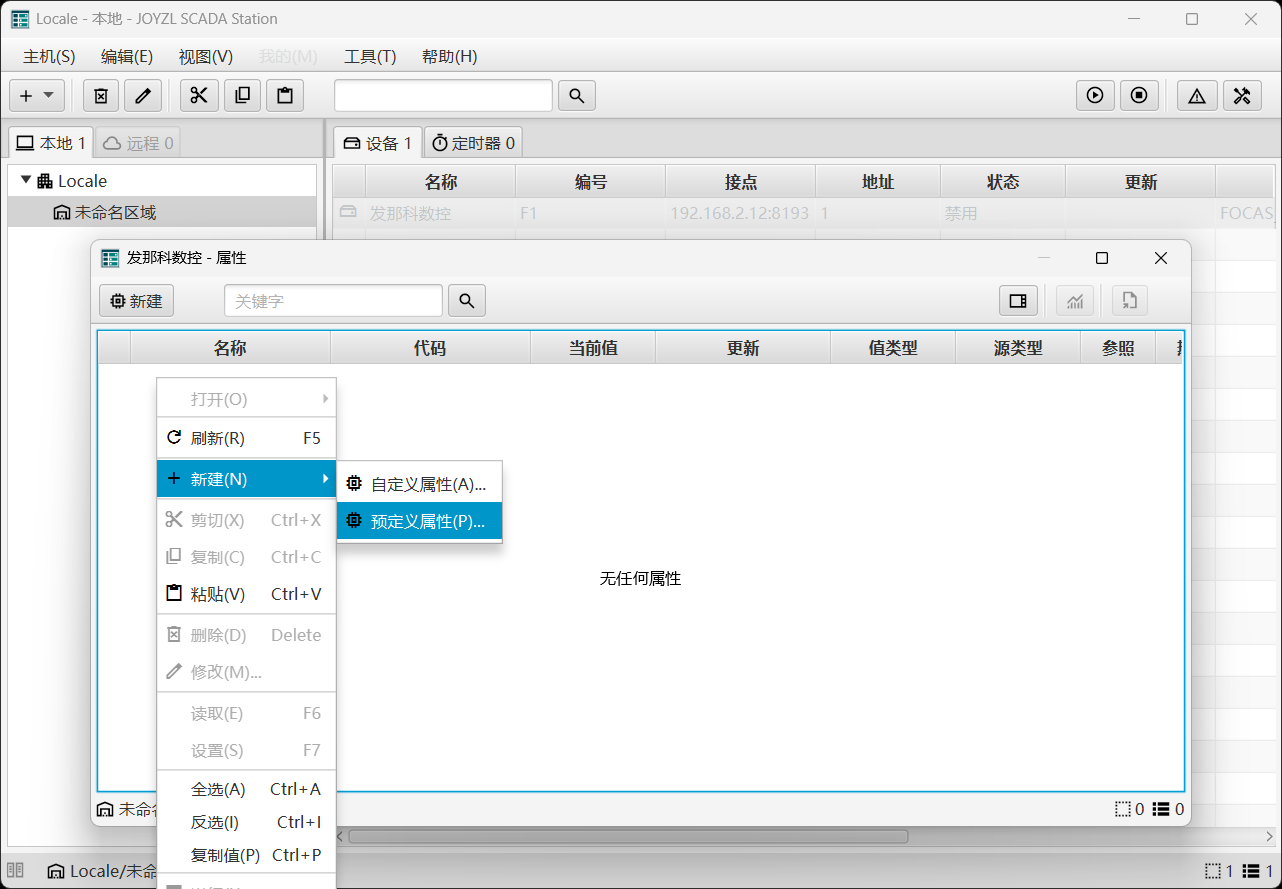Click the 新建 button in 属性 window toolbar
This screenshot has height=889, width=1282.
point(137,301)
